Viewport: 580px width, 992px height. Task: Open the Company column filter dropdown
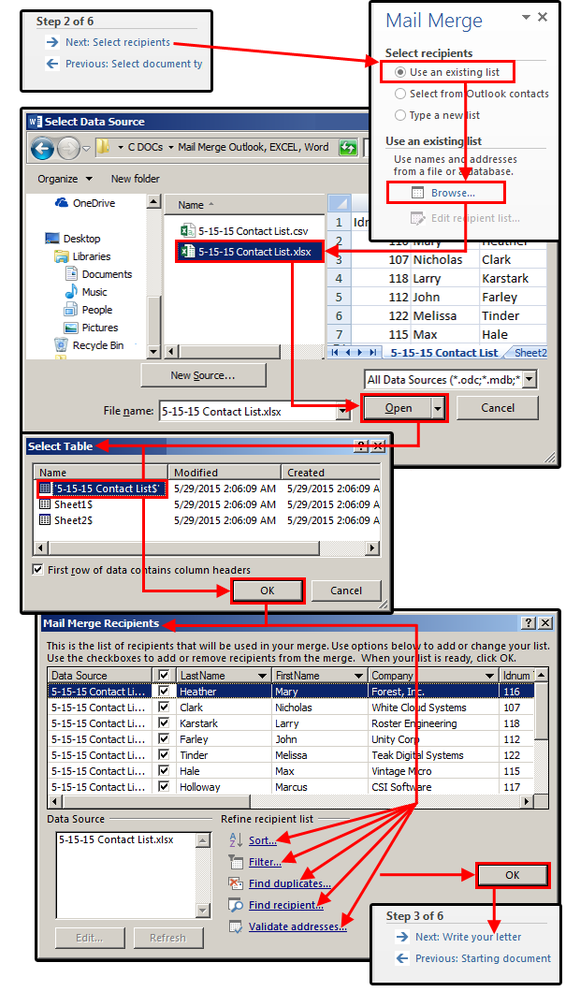489,676
